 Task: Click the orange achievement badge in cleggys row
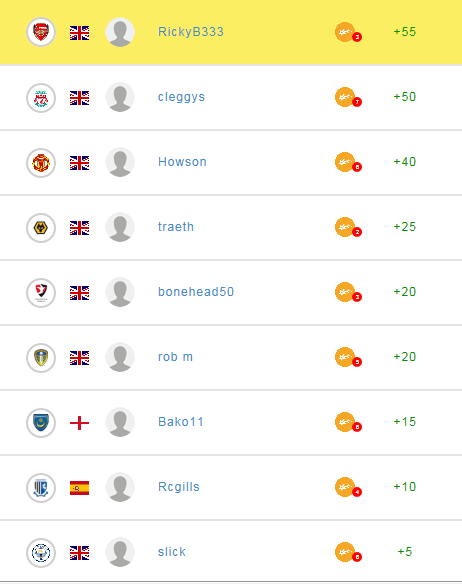(348, 97)
